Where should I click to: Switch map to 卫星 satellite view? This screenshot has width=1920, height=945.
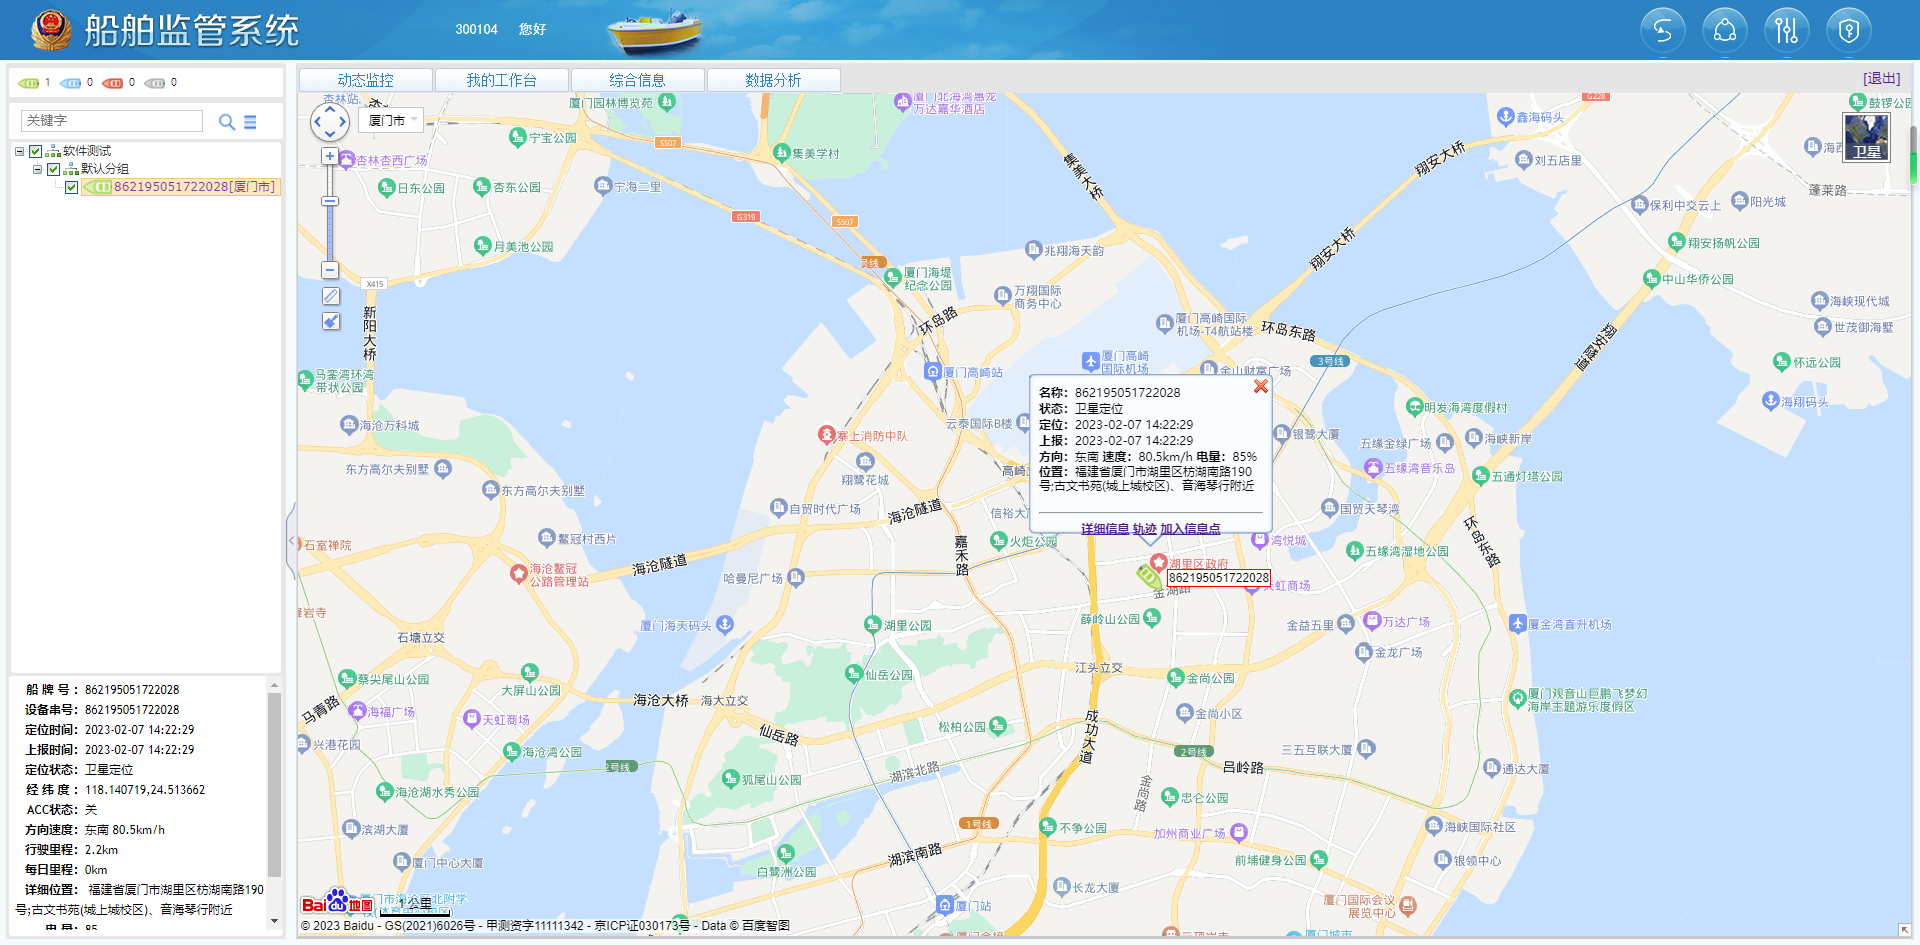point(1866,137)
